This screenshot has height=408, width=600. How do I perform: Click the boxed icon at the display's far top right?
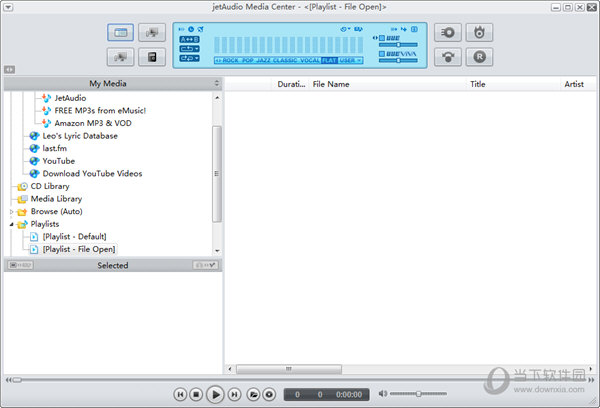click(414, 29)
